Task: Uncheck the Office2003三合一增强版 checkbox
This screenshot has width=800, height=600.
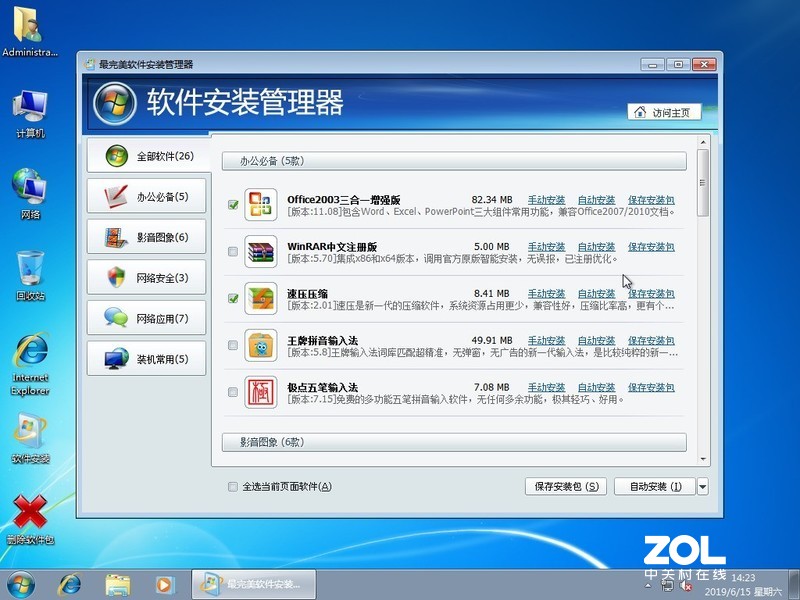Action: 232,204
